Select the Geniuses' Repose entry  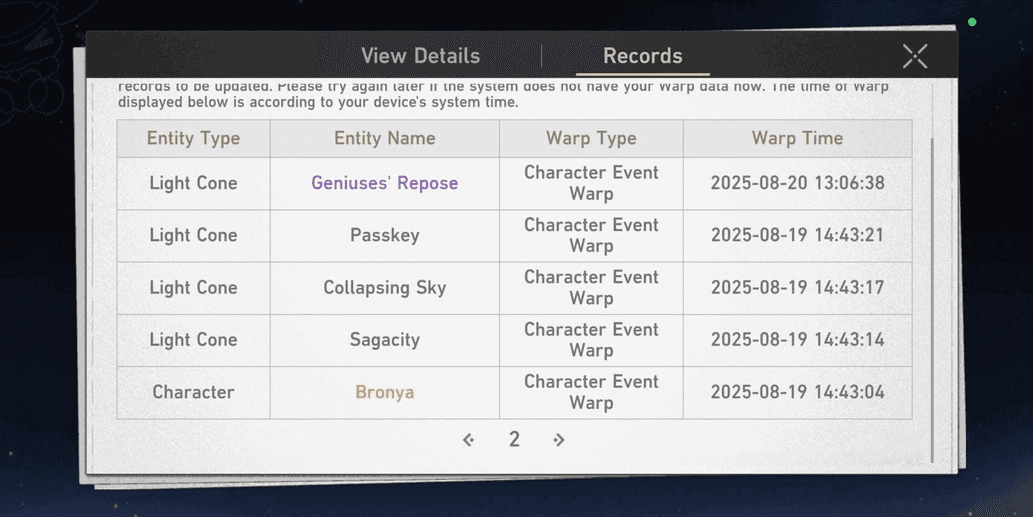pyautogui.click(x=385, y=183)
